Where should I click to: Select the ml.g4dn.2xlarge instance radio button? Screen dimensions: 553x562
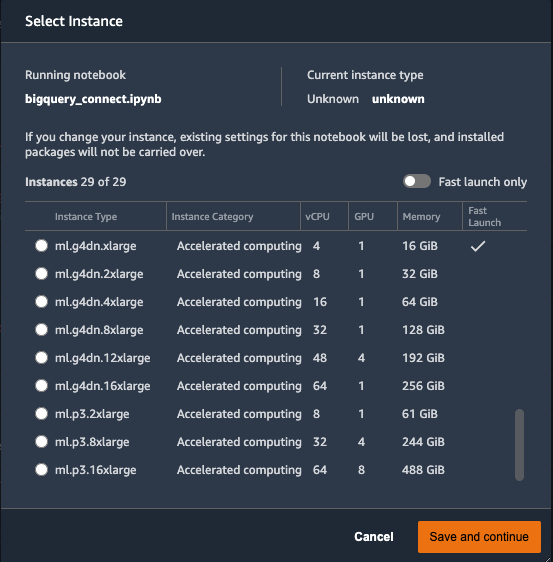click(42, 274)
